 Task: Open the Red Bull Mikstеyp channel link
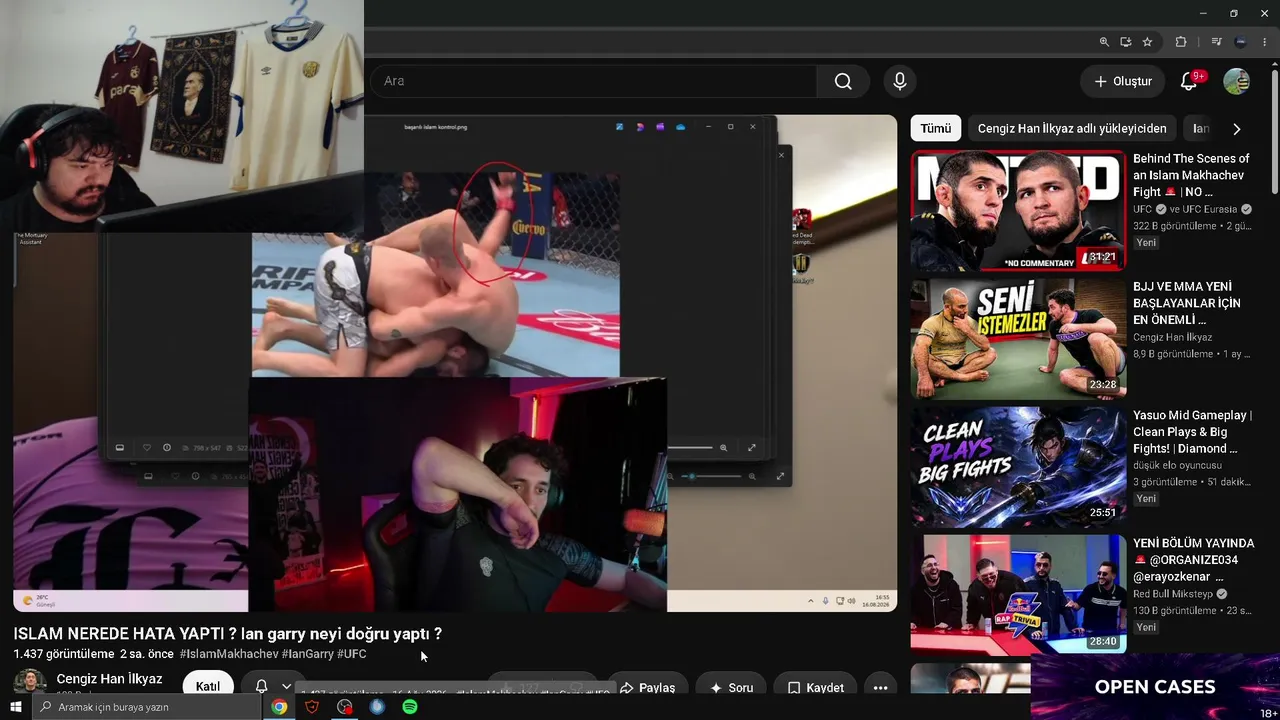coord(1173,594)
